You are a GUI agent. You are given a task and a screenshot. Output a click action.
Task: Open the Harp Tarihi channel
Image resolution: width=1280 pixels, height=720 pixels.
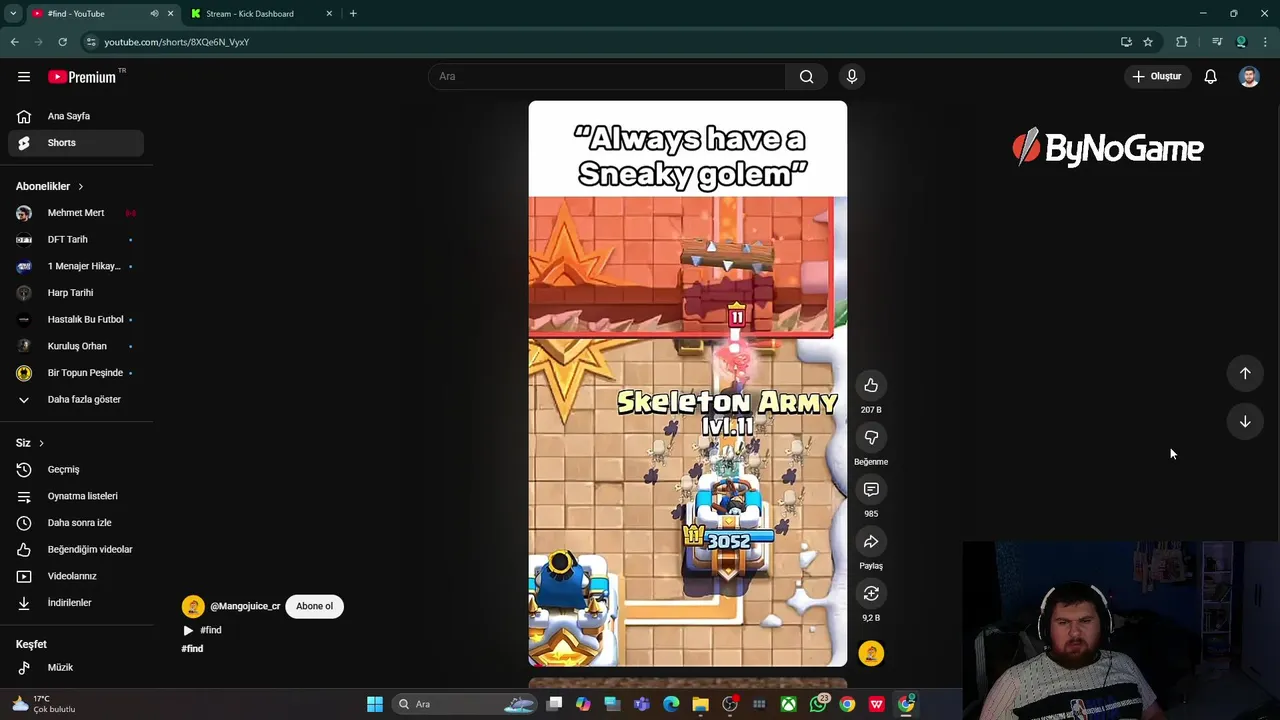(76, 293)
